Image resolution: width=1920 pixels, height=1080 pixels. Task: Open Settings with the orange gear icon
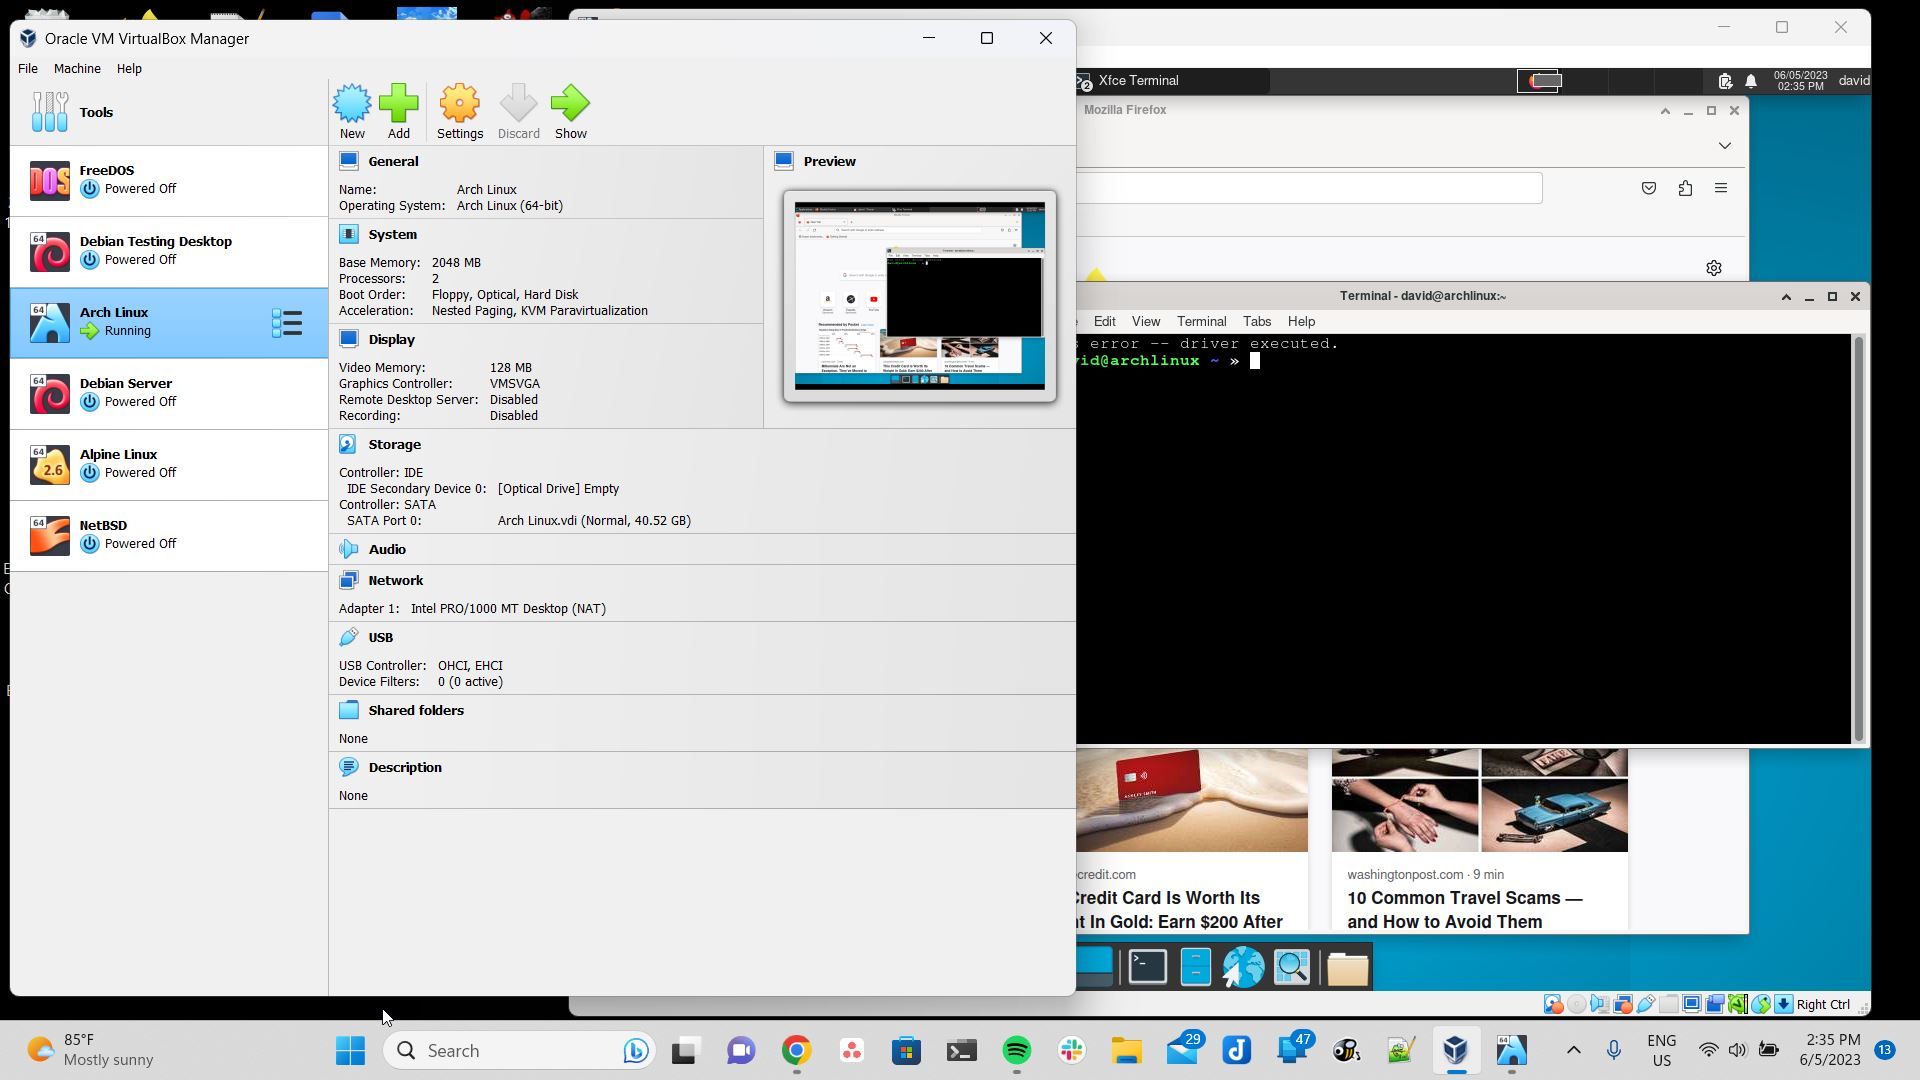[460, 110]
